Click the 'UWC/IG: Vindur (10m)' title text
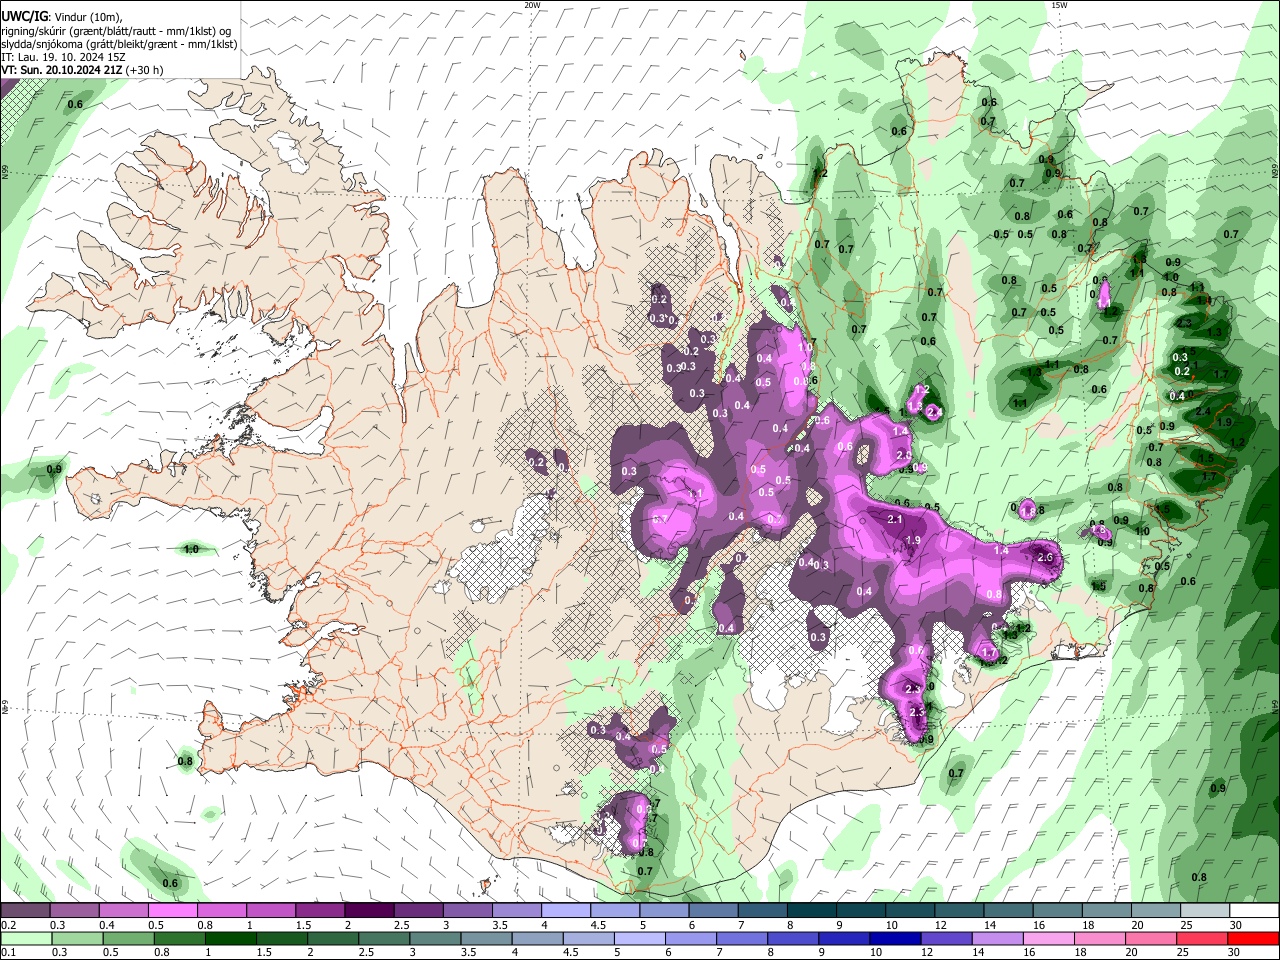 tap(62, 17)
